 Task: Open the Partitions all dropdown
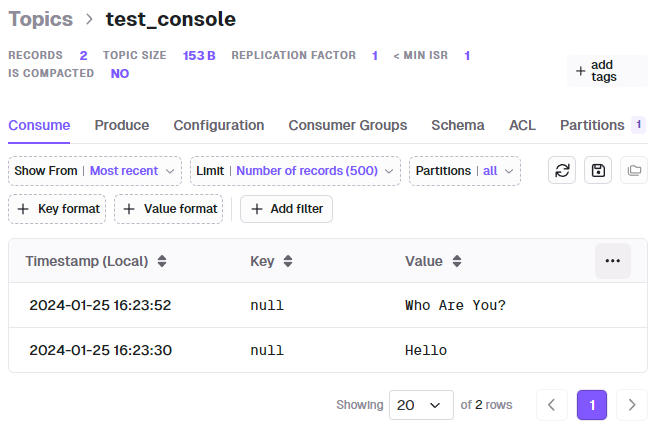coord(465,171)
